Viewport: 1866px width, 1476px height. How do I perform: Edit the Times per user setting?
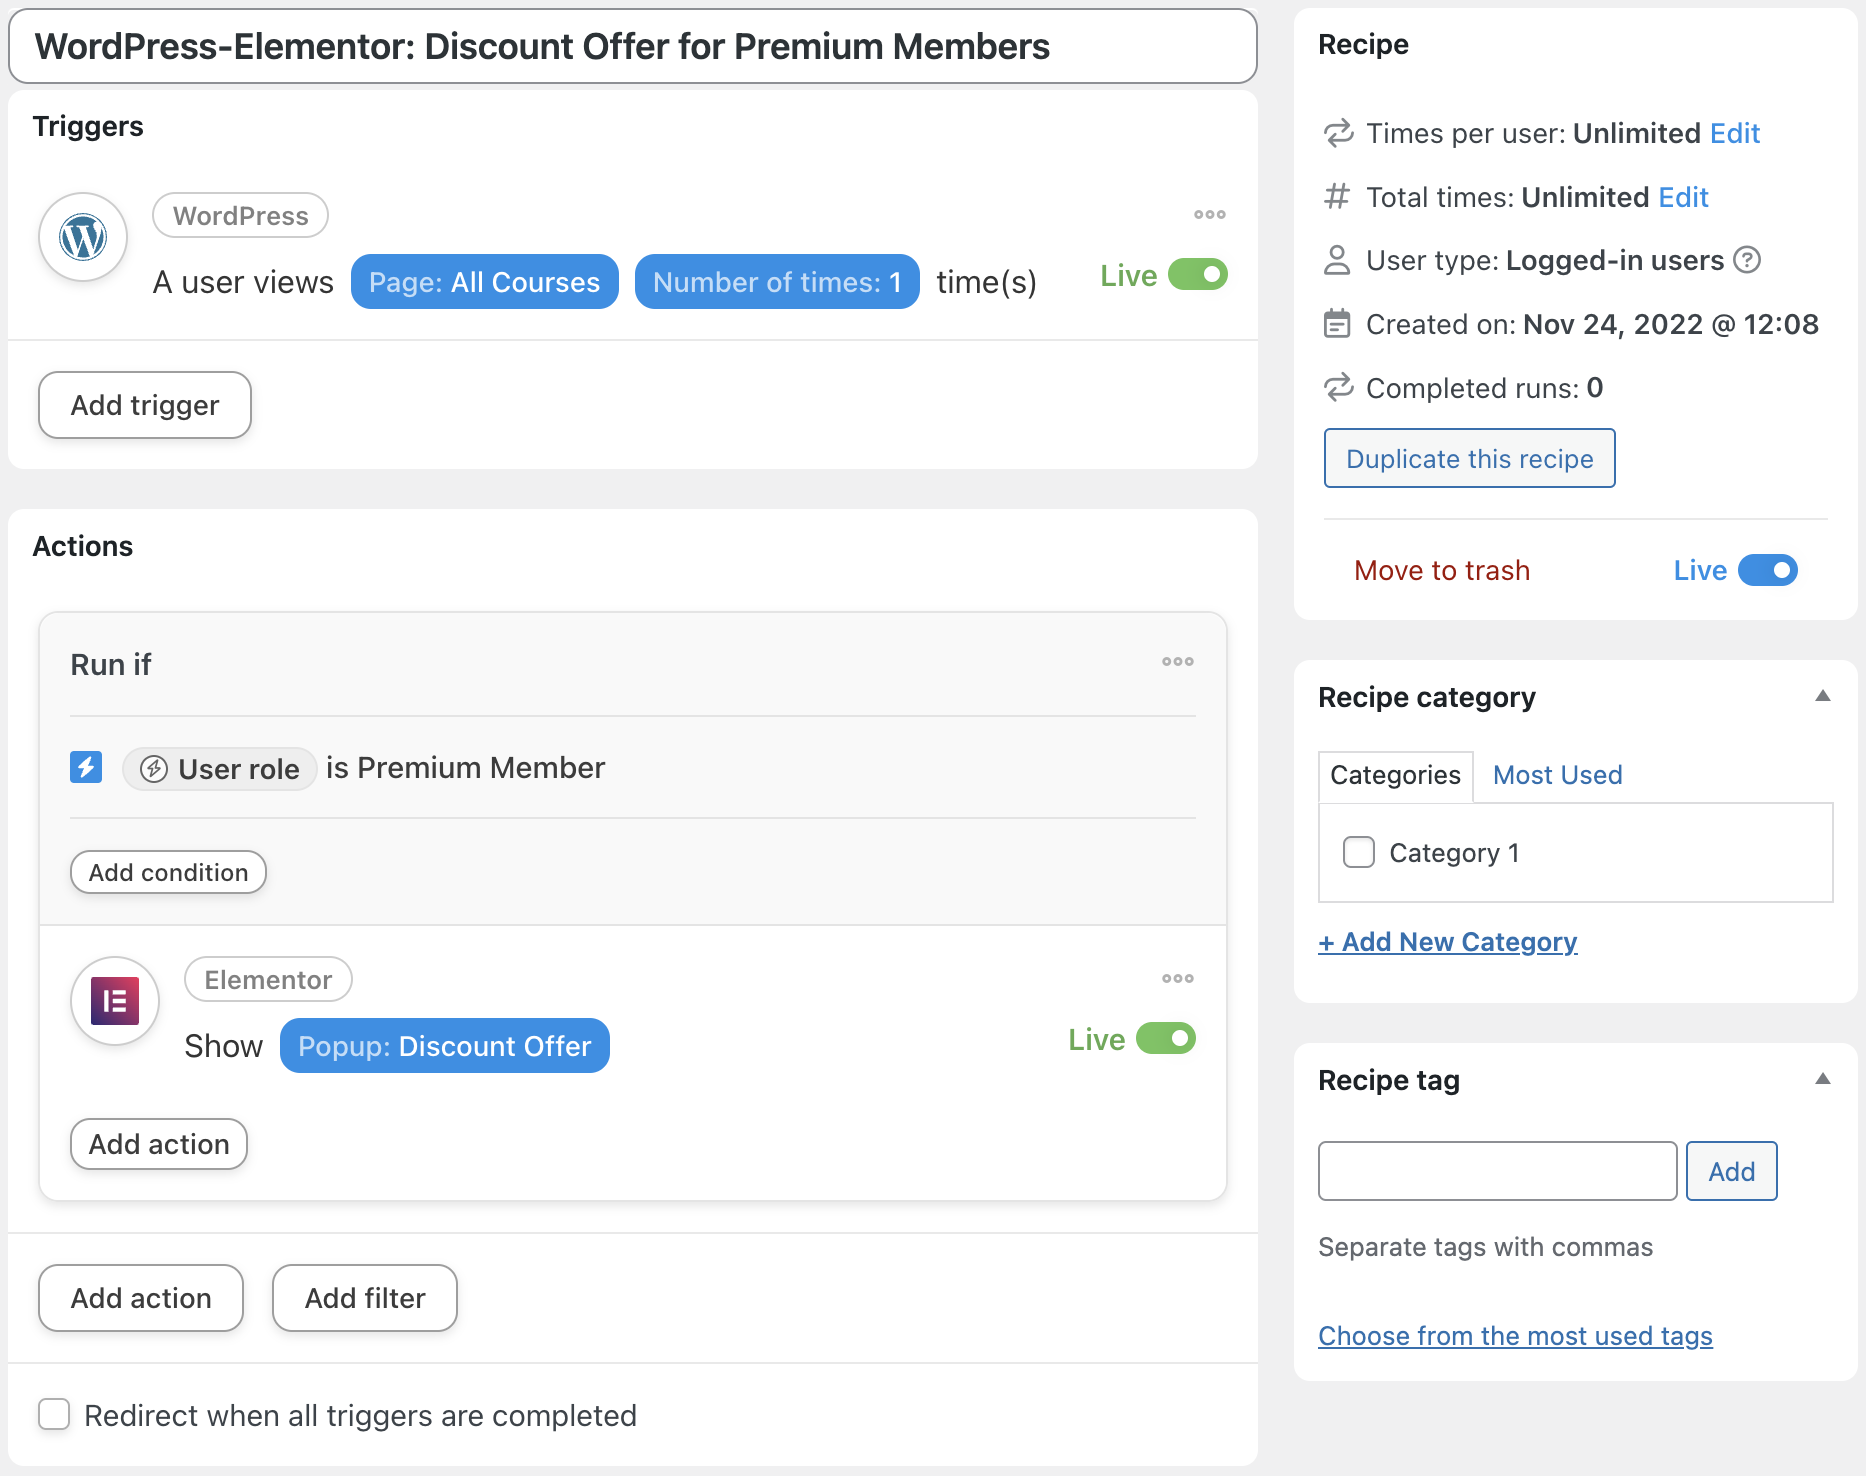point(1735,133)
